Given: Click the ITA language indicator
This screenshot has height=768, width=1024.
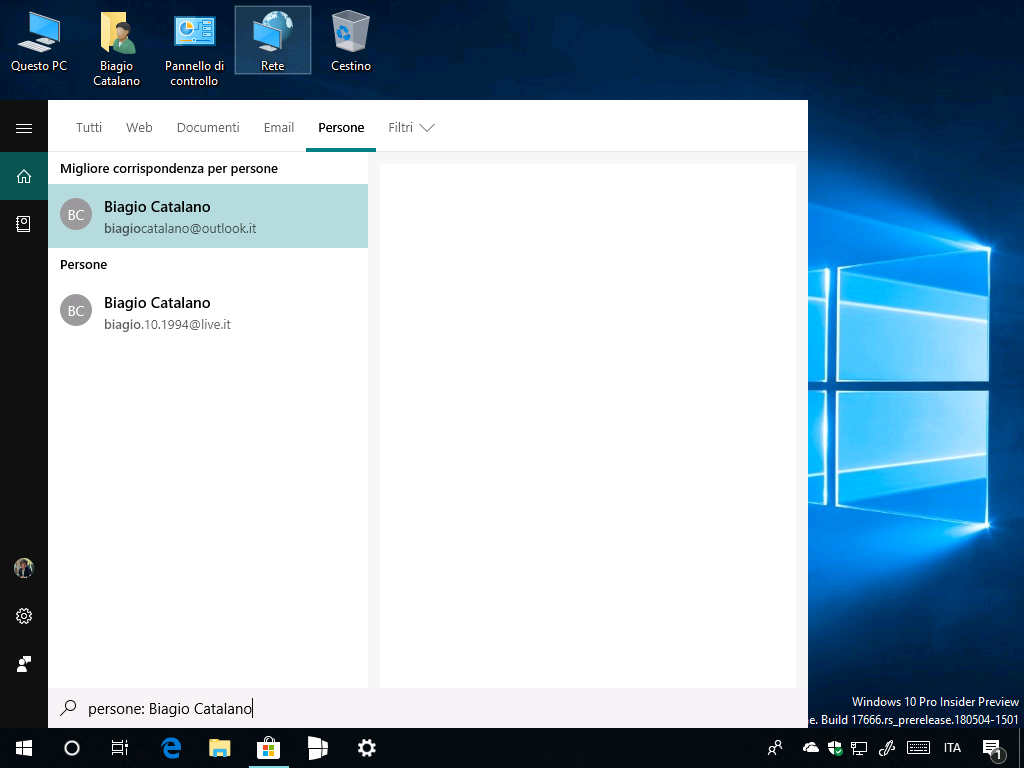Looking at the screenshot, I should 952,748.
